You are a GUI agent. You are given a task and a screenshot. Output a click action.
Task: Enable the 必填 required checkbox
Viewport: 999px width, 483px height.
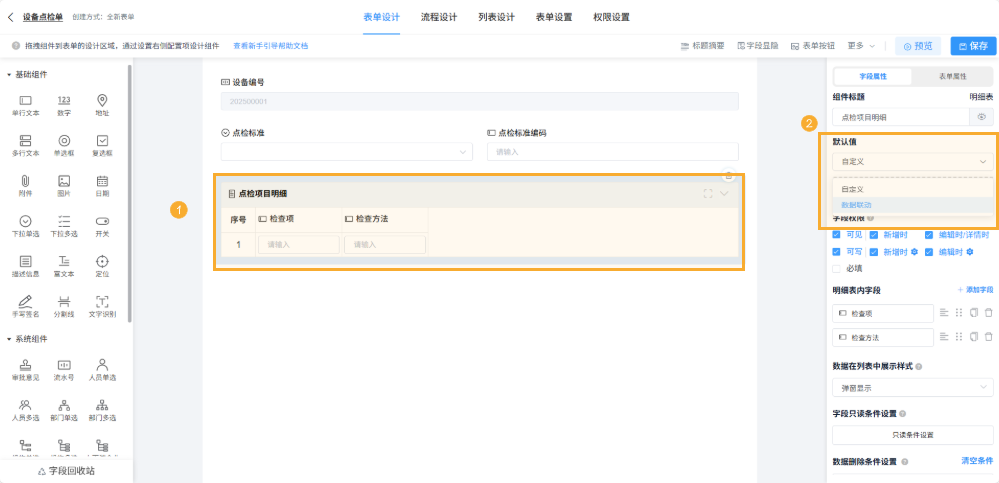tap(837, 268)
